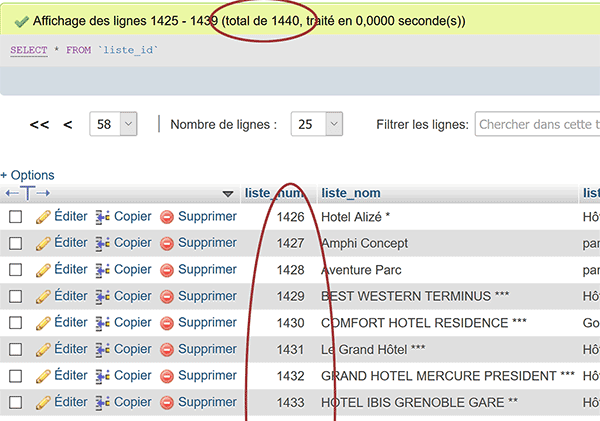Click the Supprimer link for row 1428
Viewport: 600px width, 421px height.
207,269
